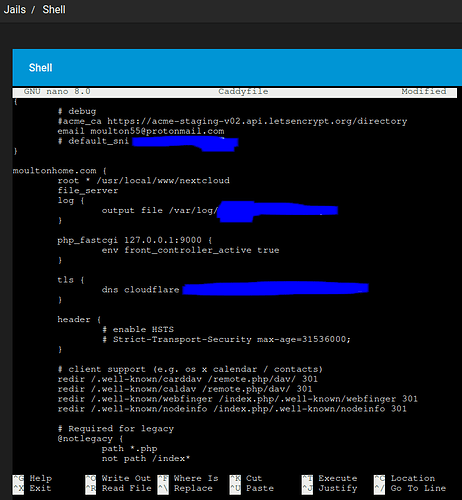The image size is (462, 500).
Task: Click the Shell breadcrumb item
Action: [x=54, y=9]
